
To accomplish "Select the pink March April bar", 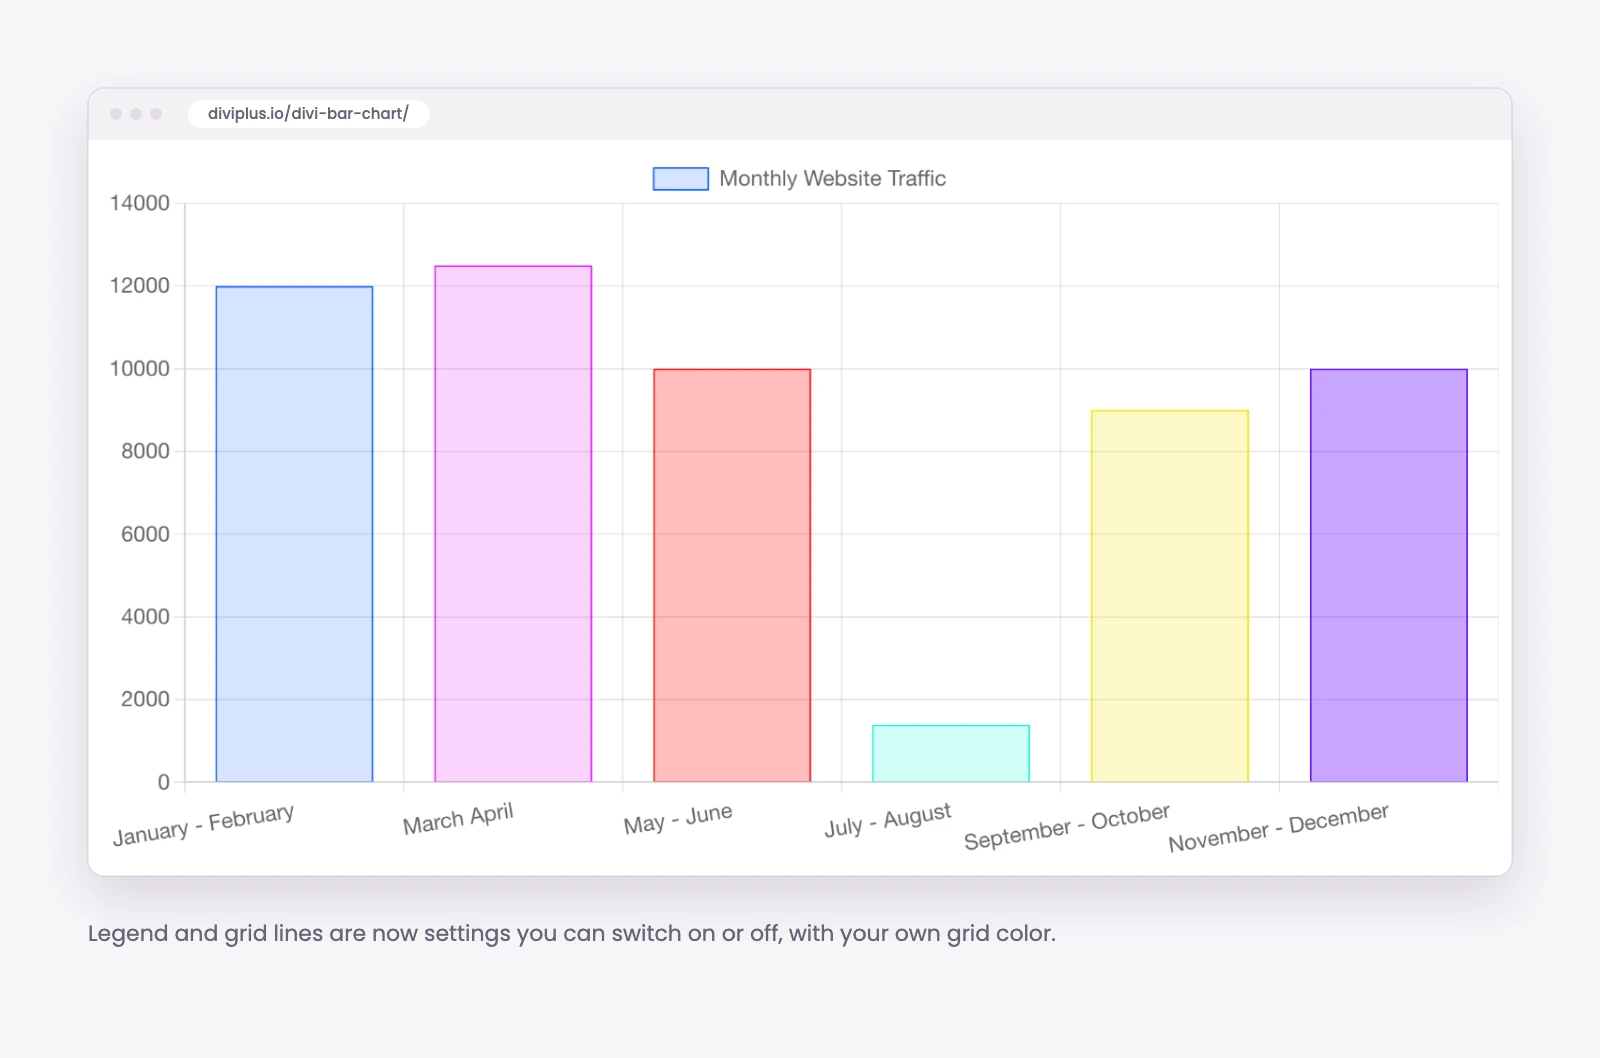I will (513, 524).
